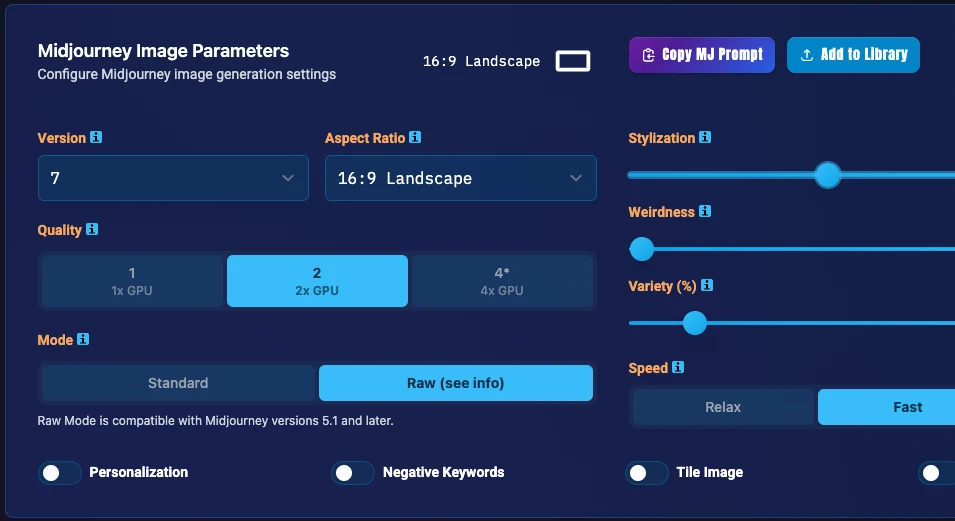Click the 16:9 landscape rectangle preview icon
Screen dimensions: 955x521
573,61
